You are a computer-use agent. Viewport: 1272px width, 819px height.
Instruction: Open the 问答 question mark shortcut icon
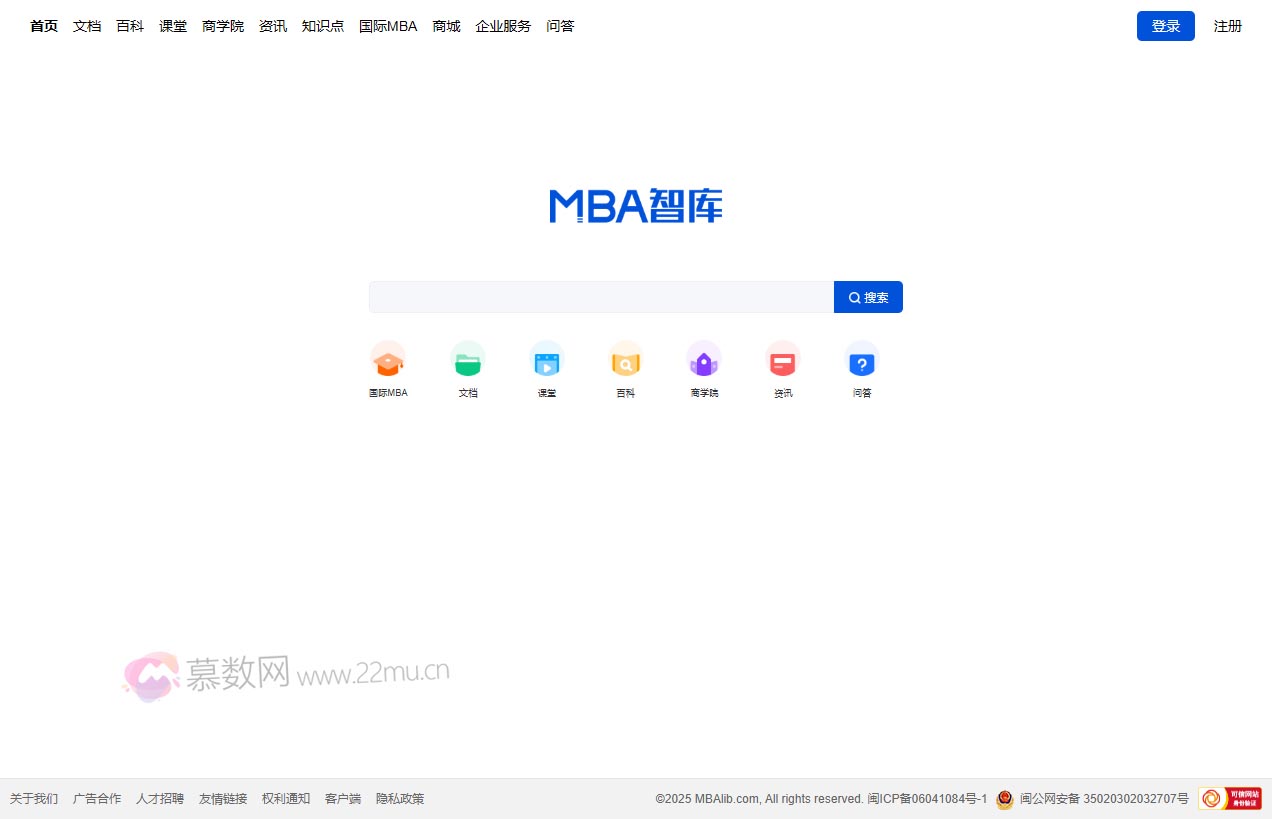coord(862,362)
